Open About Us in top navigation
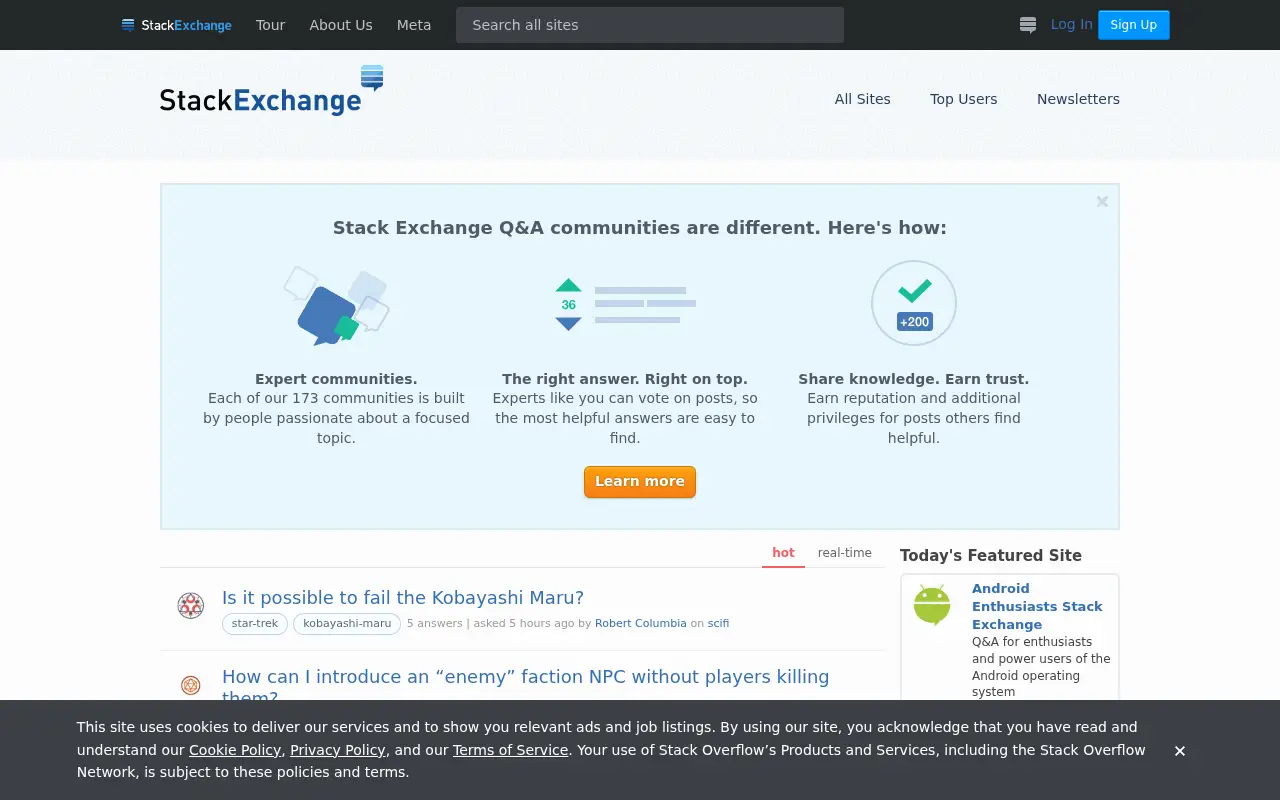The image size is (1280, 800). click(341, 25)
